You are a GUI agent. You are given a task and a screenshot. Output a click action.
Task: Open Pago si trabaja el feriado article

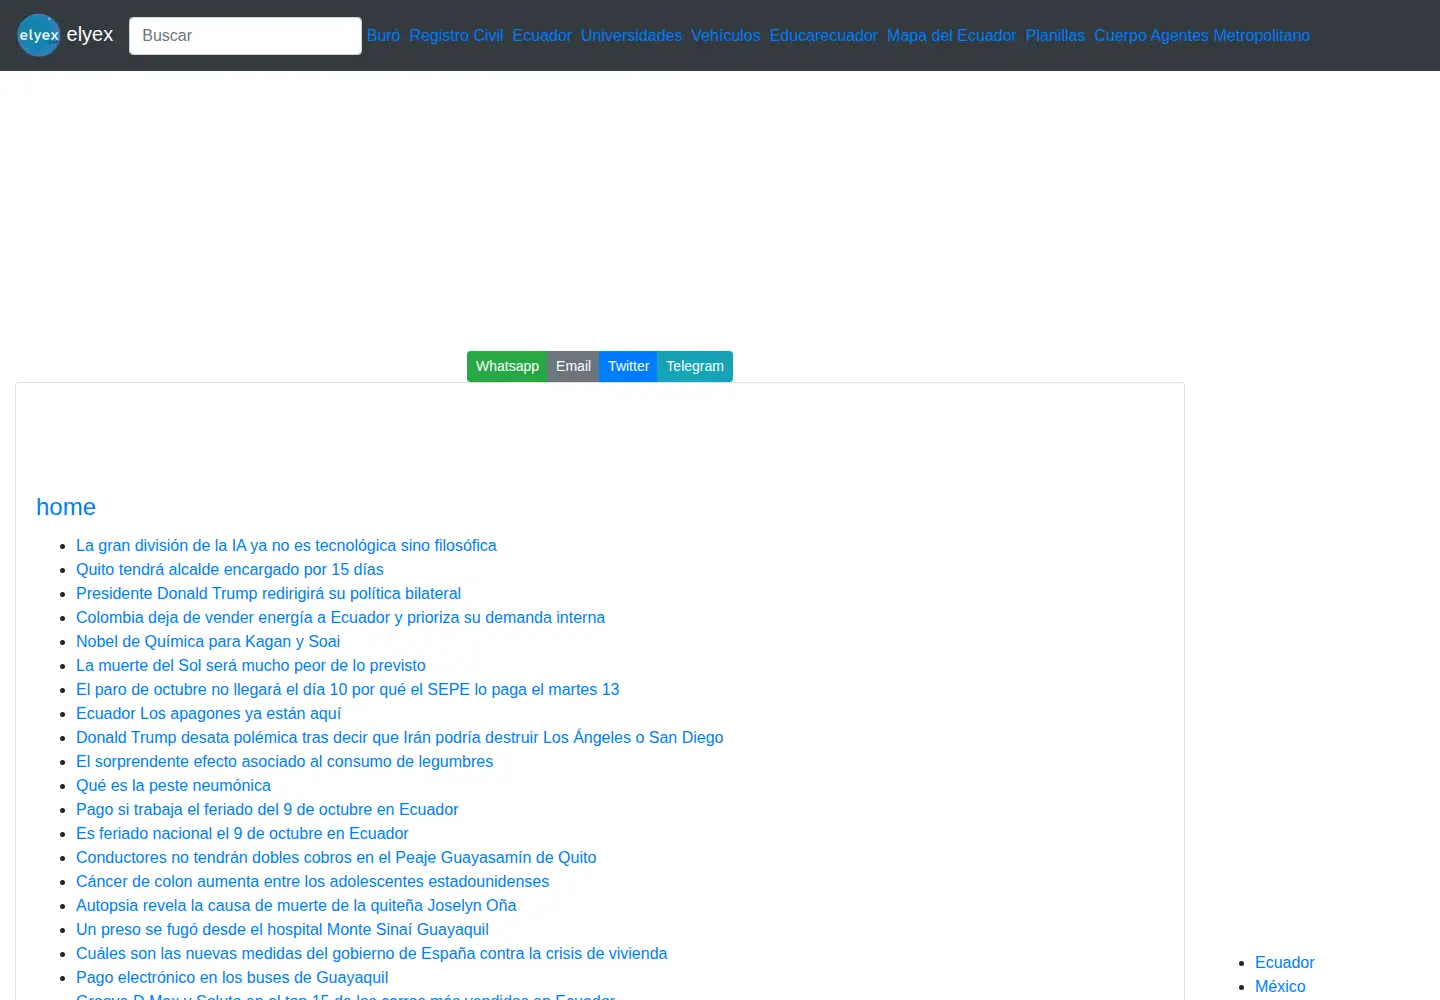click(267, 809)
